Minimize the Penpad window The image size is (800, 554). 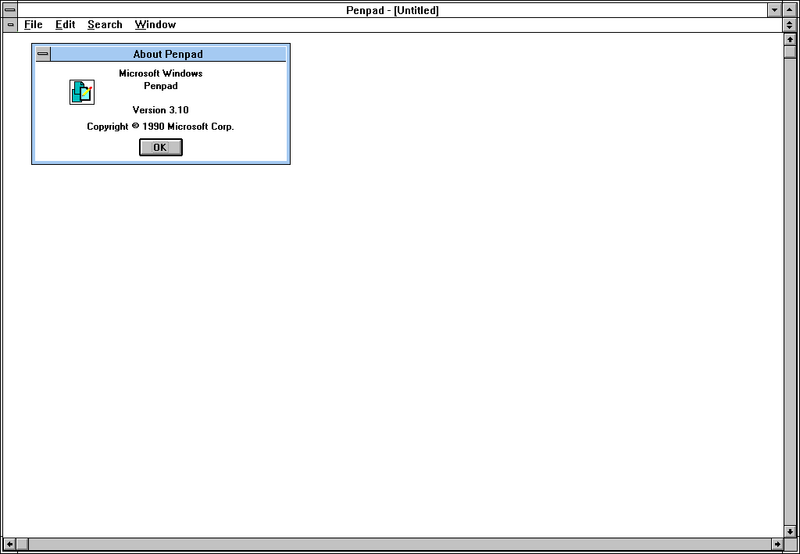coord(775,10)
